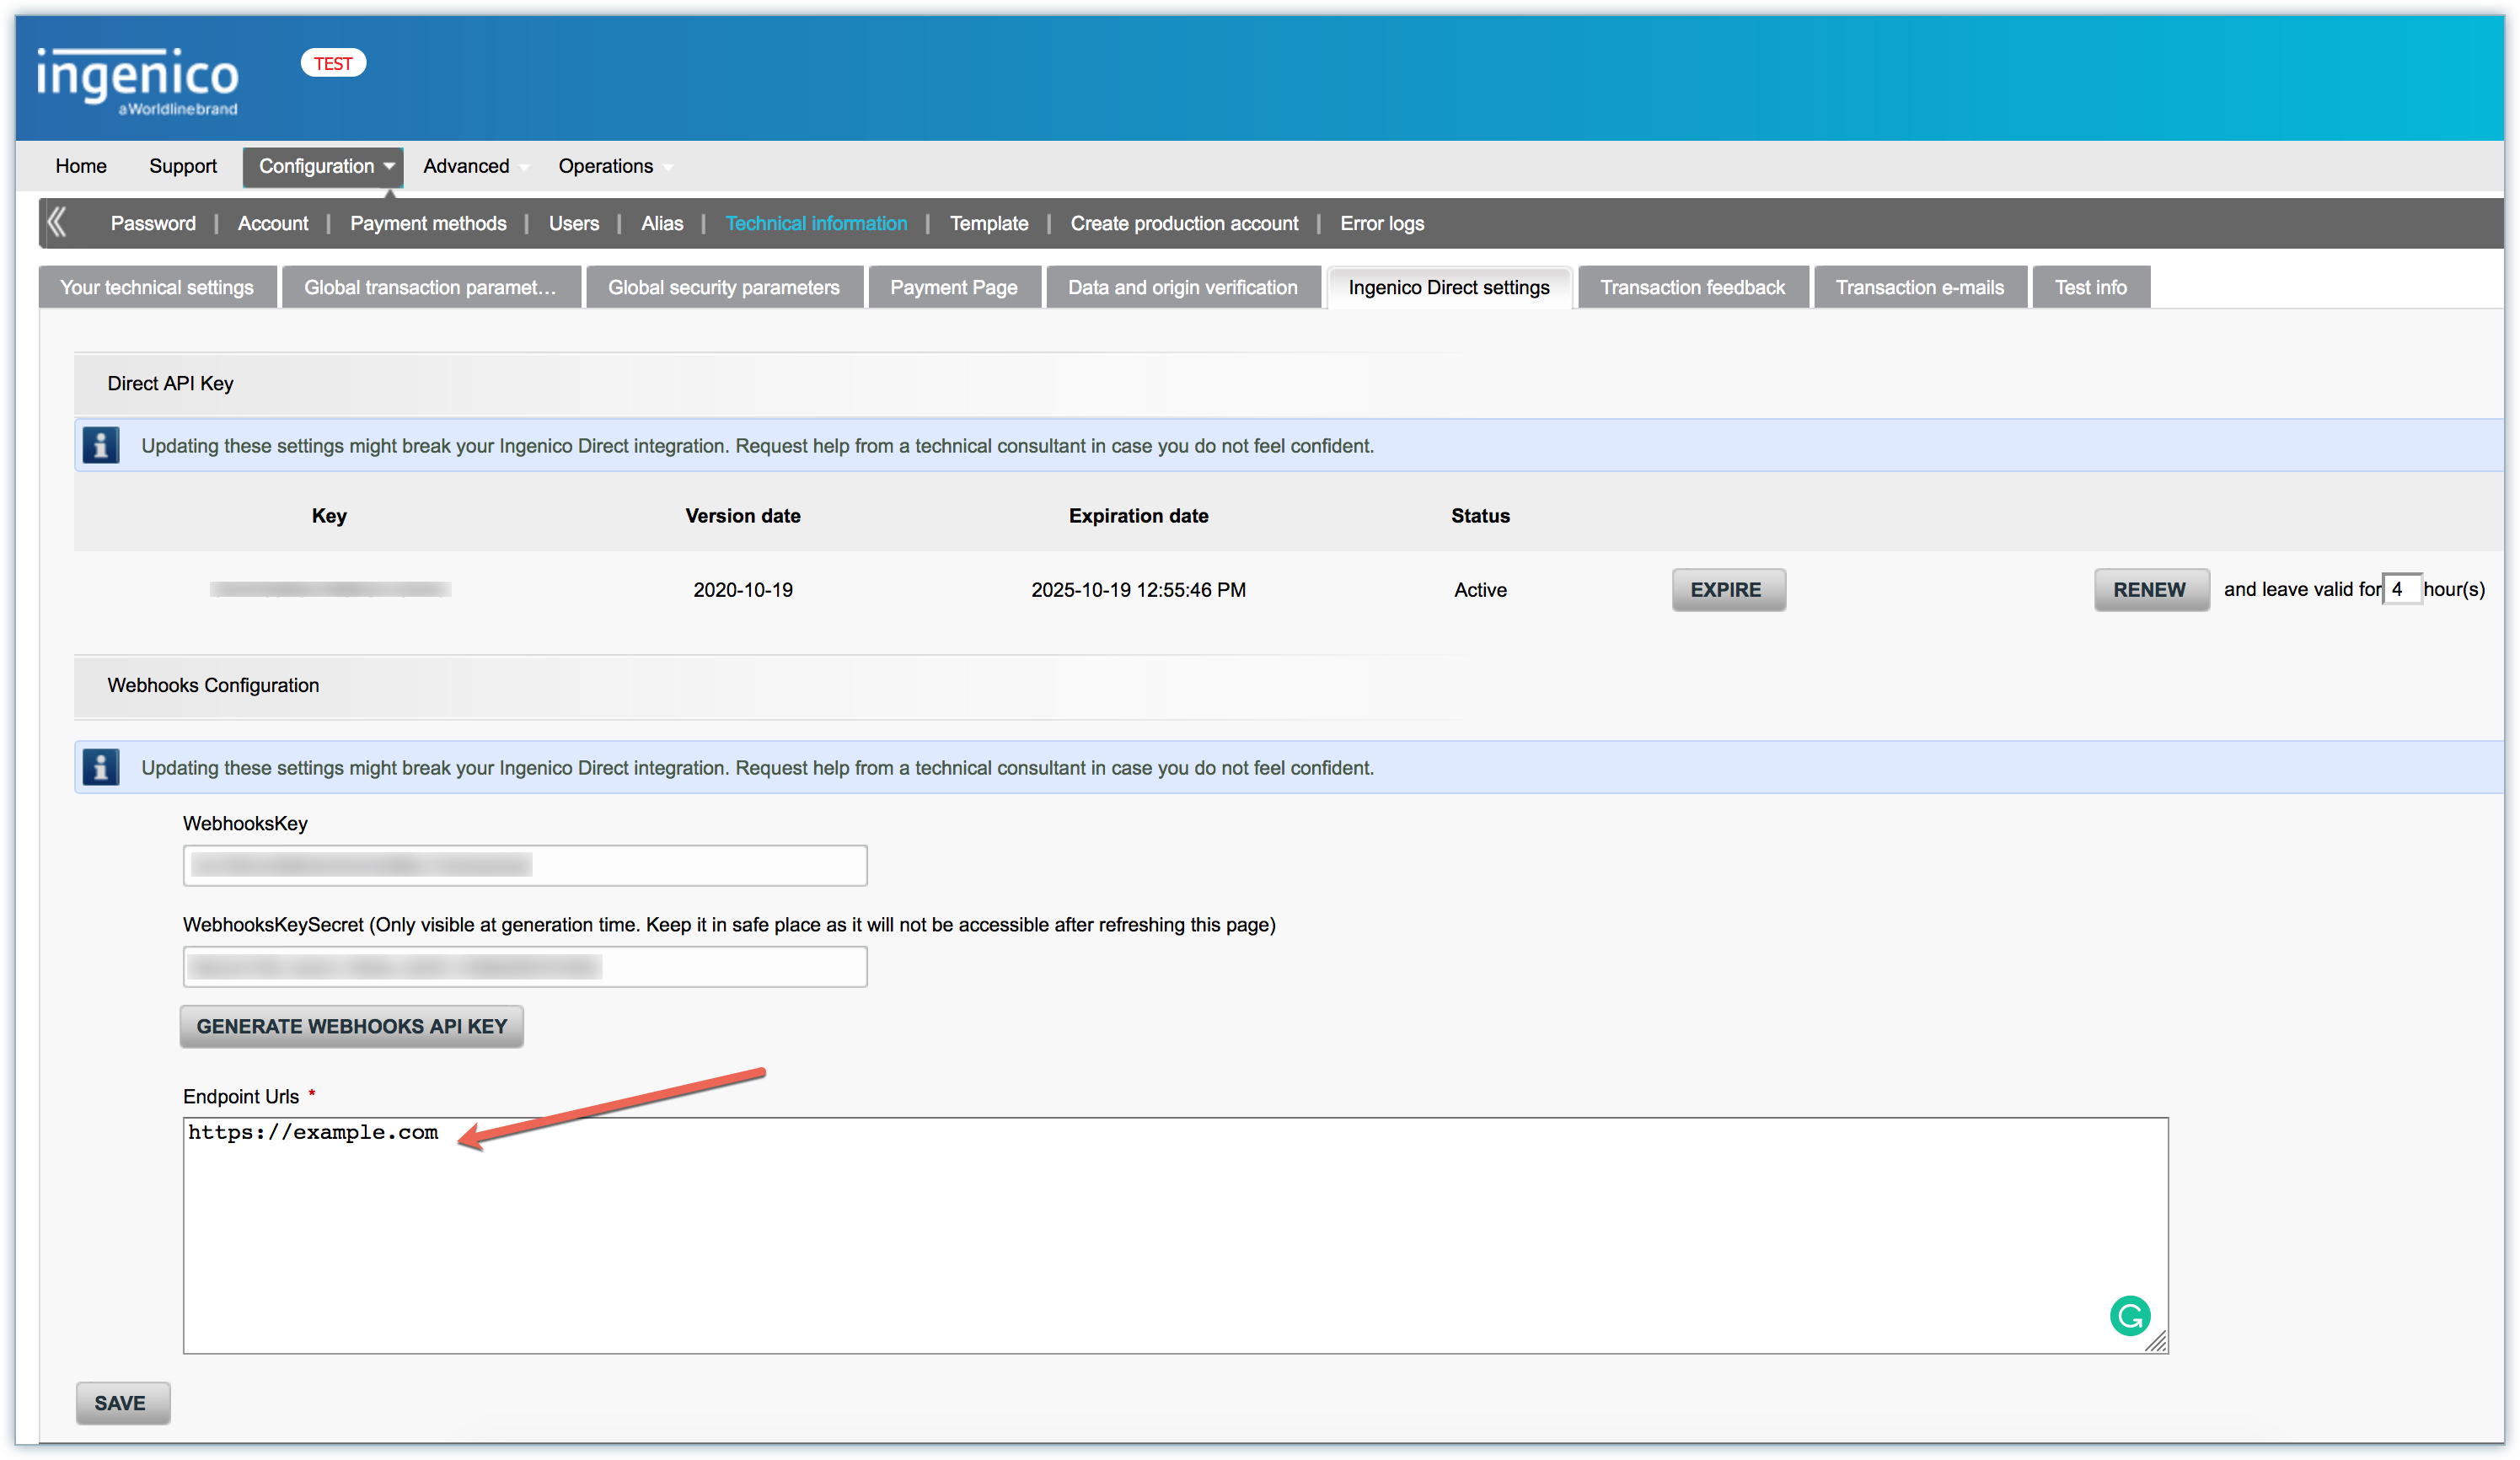Click the double-chevron back arrow icon

[58, 222]
